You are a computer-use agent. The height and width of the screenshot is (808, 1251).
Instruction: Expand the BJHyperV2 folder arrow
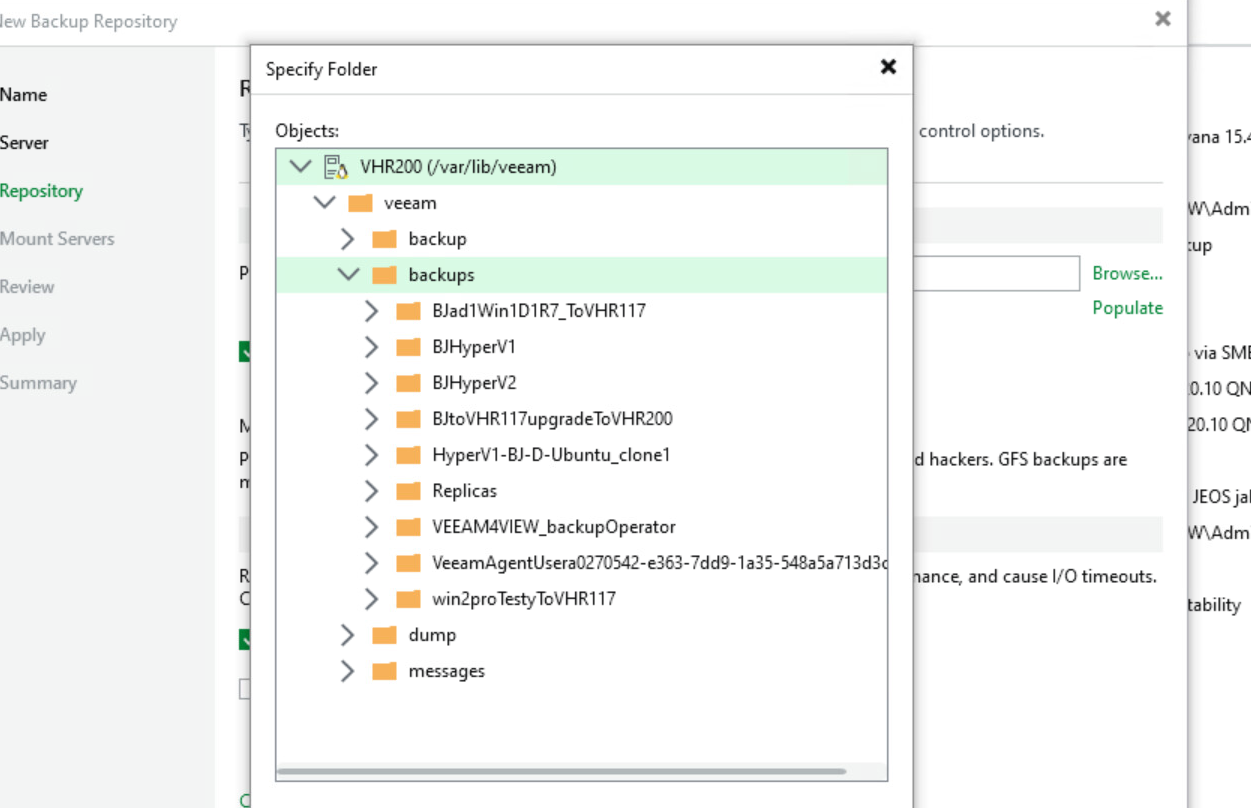(372, 383)
